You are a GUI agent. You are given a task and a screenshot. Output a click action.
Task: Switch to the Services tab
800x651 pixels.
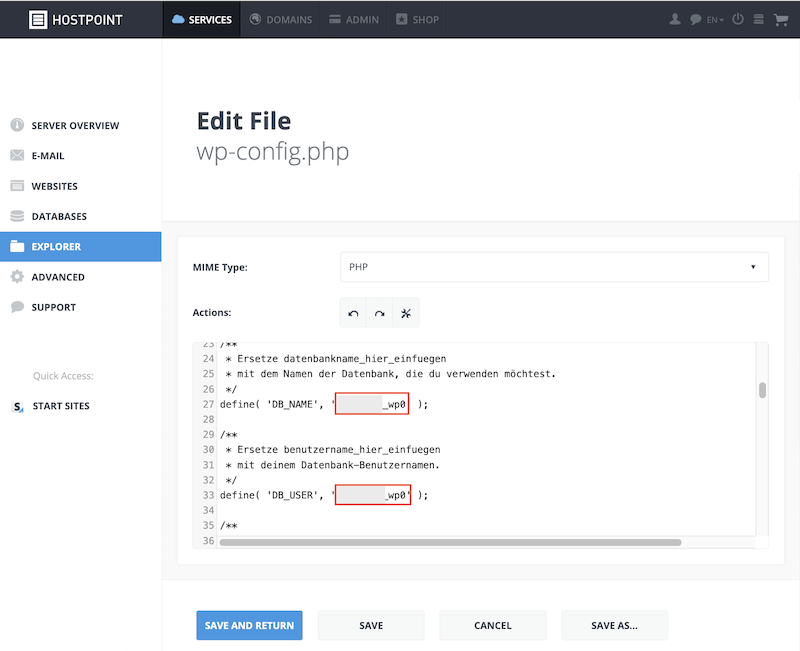[202, 19]
